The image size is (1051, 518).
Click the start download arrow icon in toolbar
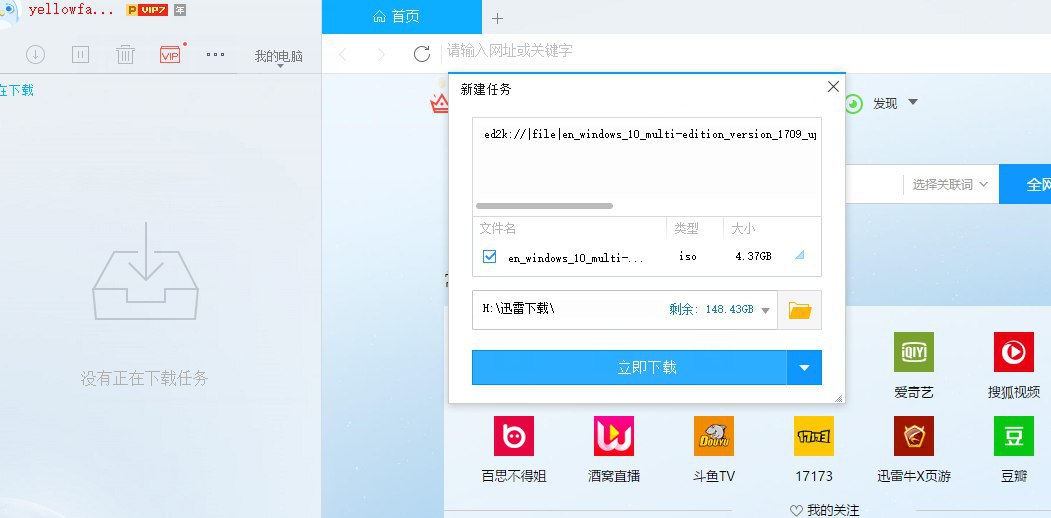35,55
